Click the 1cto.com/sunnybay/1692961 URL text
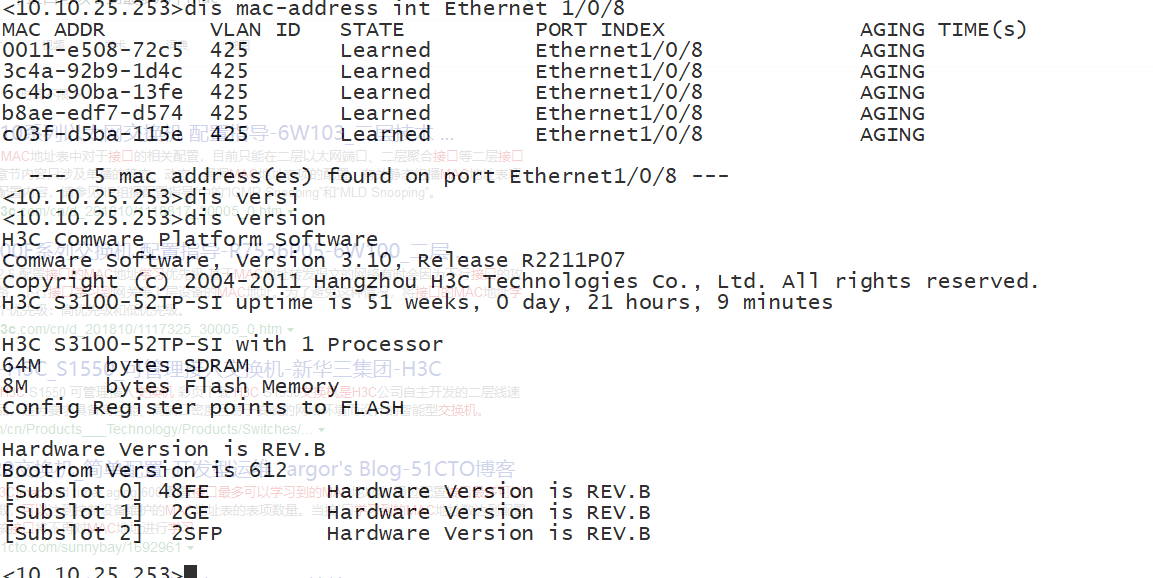This screenshot has width=1153, height=578. pyautogui.click(x=92, y=547)
